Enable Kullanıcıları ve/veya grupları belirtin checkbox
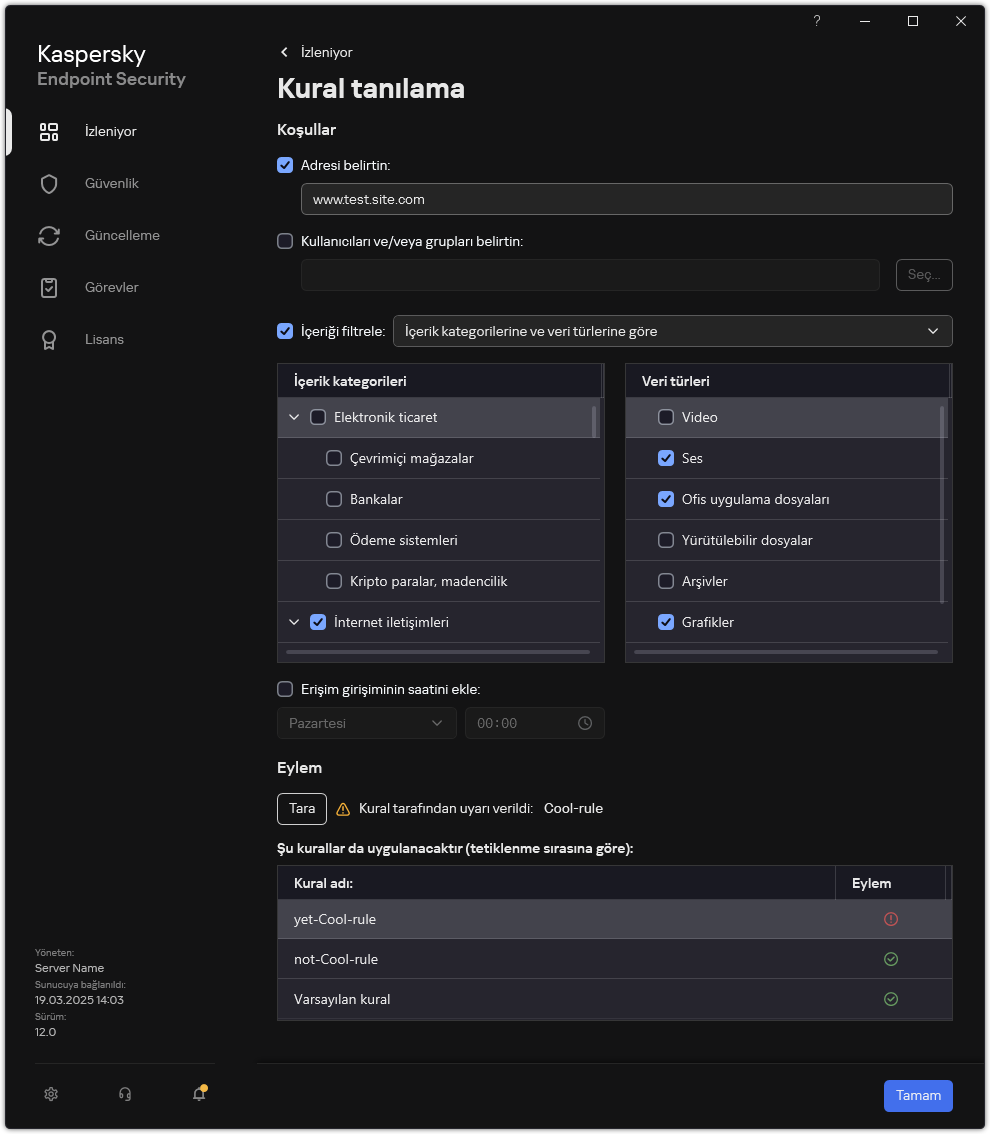The width and height of the screenshot is (990, 1134). (285, 241)
